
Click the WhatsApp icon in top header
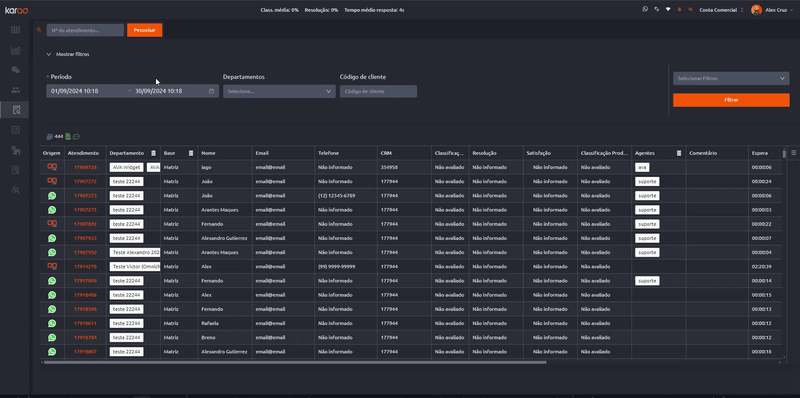click(x=645, y=9)
